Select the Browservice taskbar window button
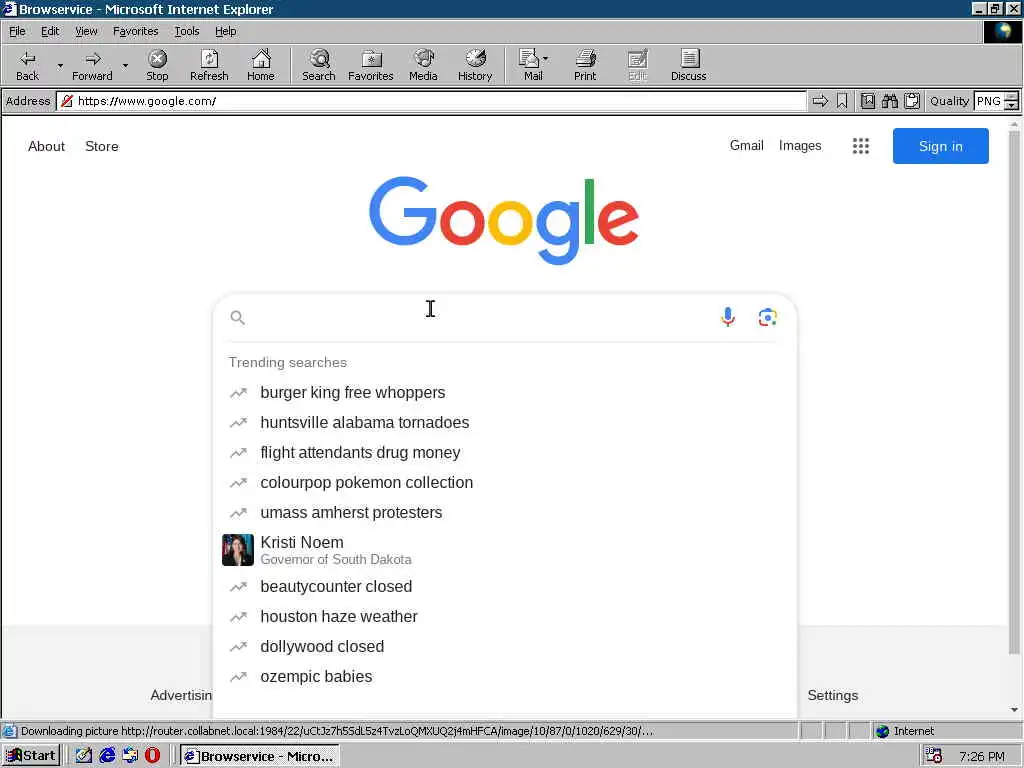This screenshot has width=1024, height=768. point(259,756)
